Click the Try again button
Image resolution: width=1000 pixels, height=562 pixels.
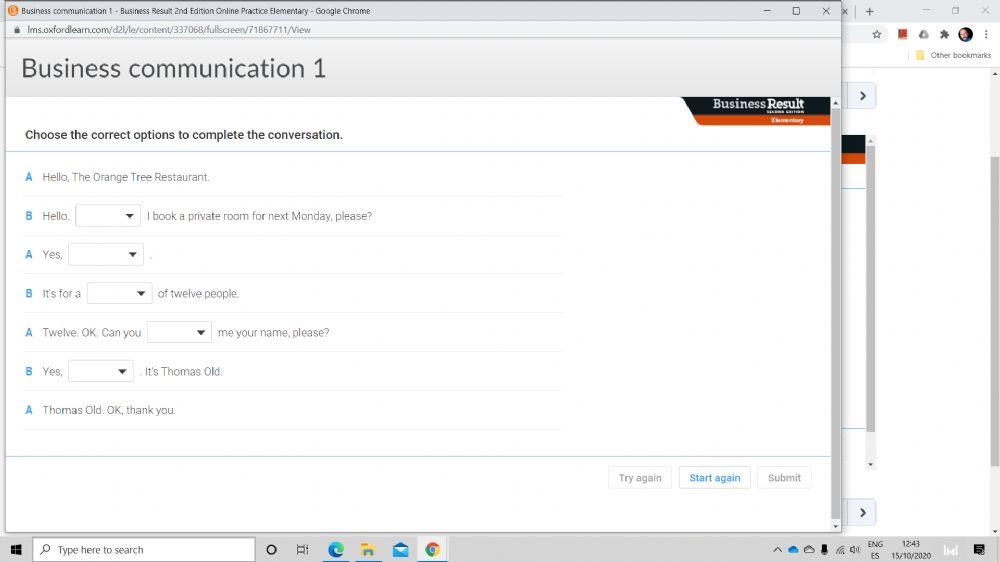click(640, 478)
